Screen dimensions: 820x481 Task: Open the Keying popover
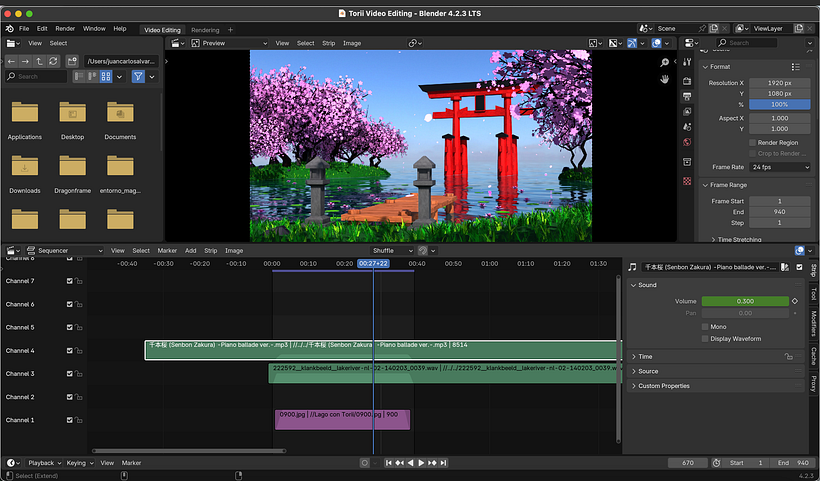(x=80, y=463)
